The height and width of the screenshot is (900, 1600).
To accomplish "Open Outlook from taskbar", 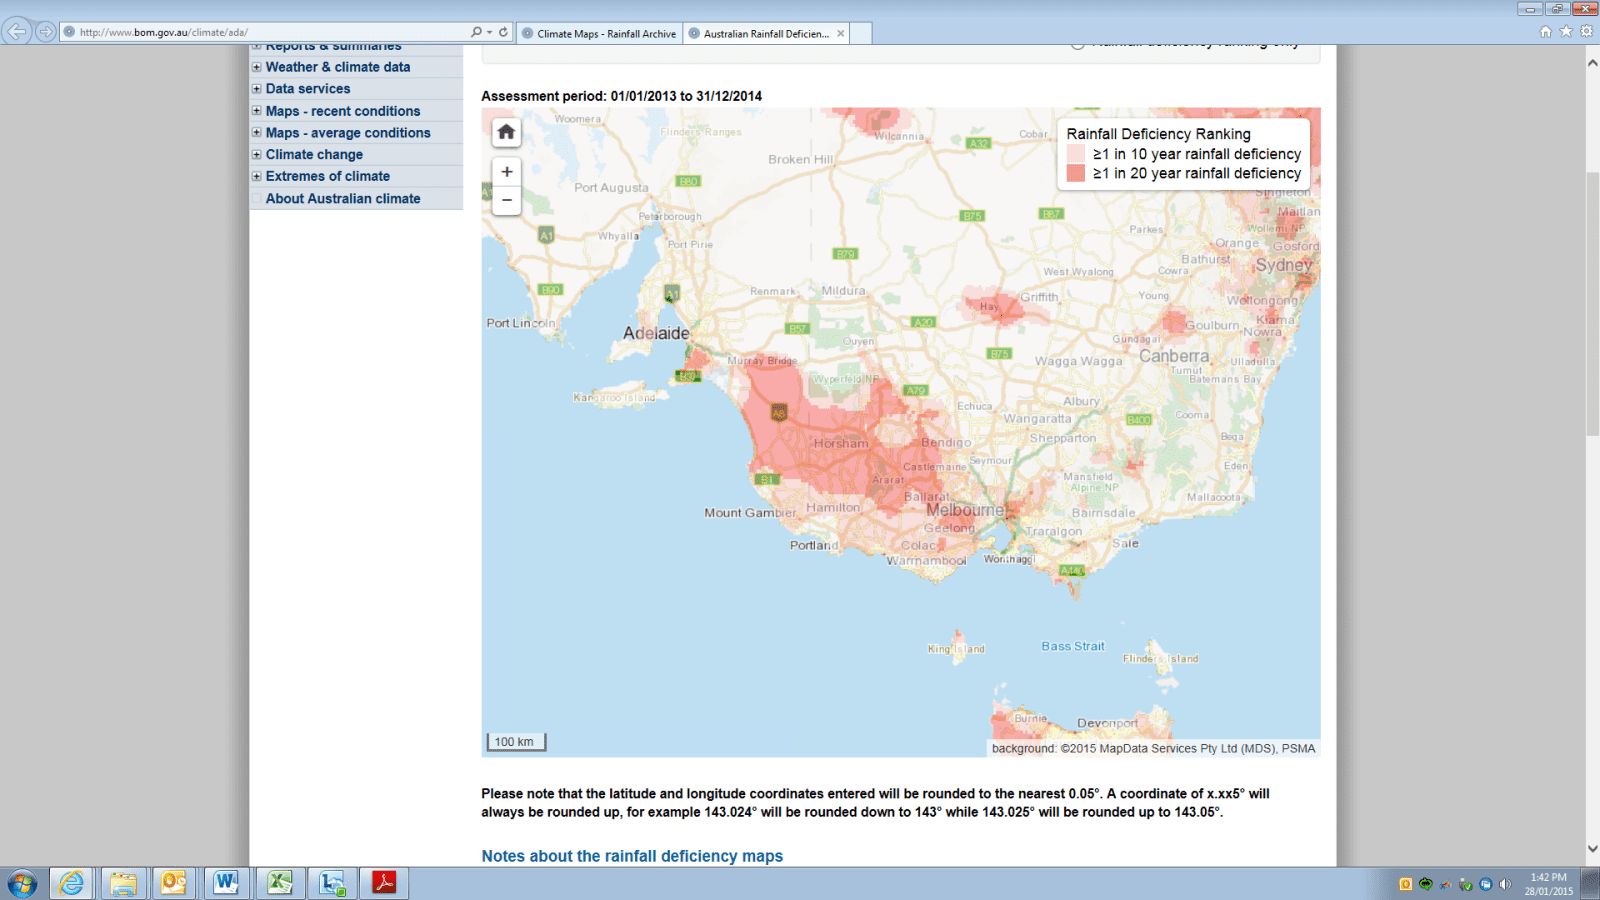I will (174, 883).
